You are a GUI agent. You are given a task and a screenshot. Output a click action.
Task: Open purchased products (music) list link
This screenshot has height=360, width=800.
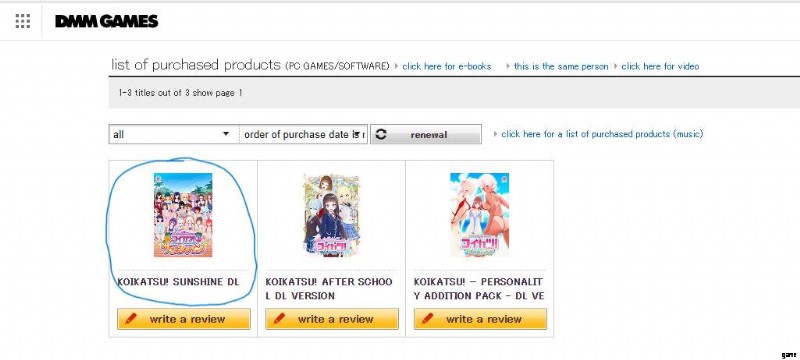(x=602, y=134)
